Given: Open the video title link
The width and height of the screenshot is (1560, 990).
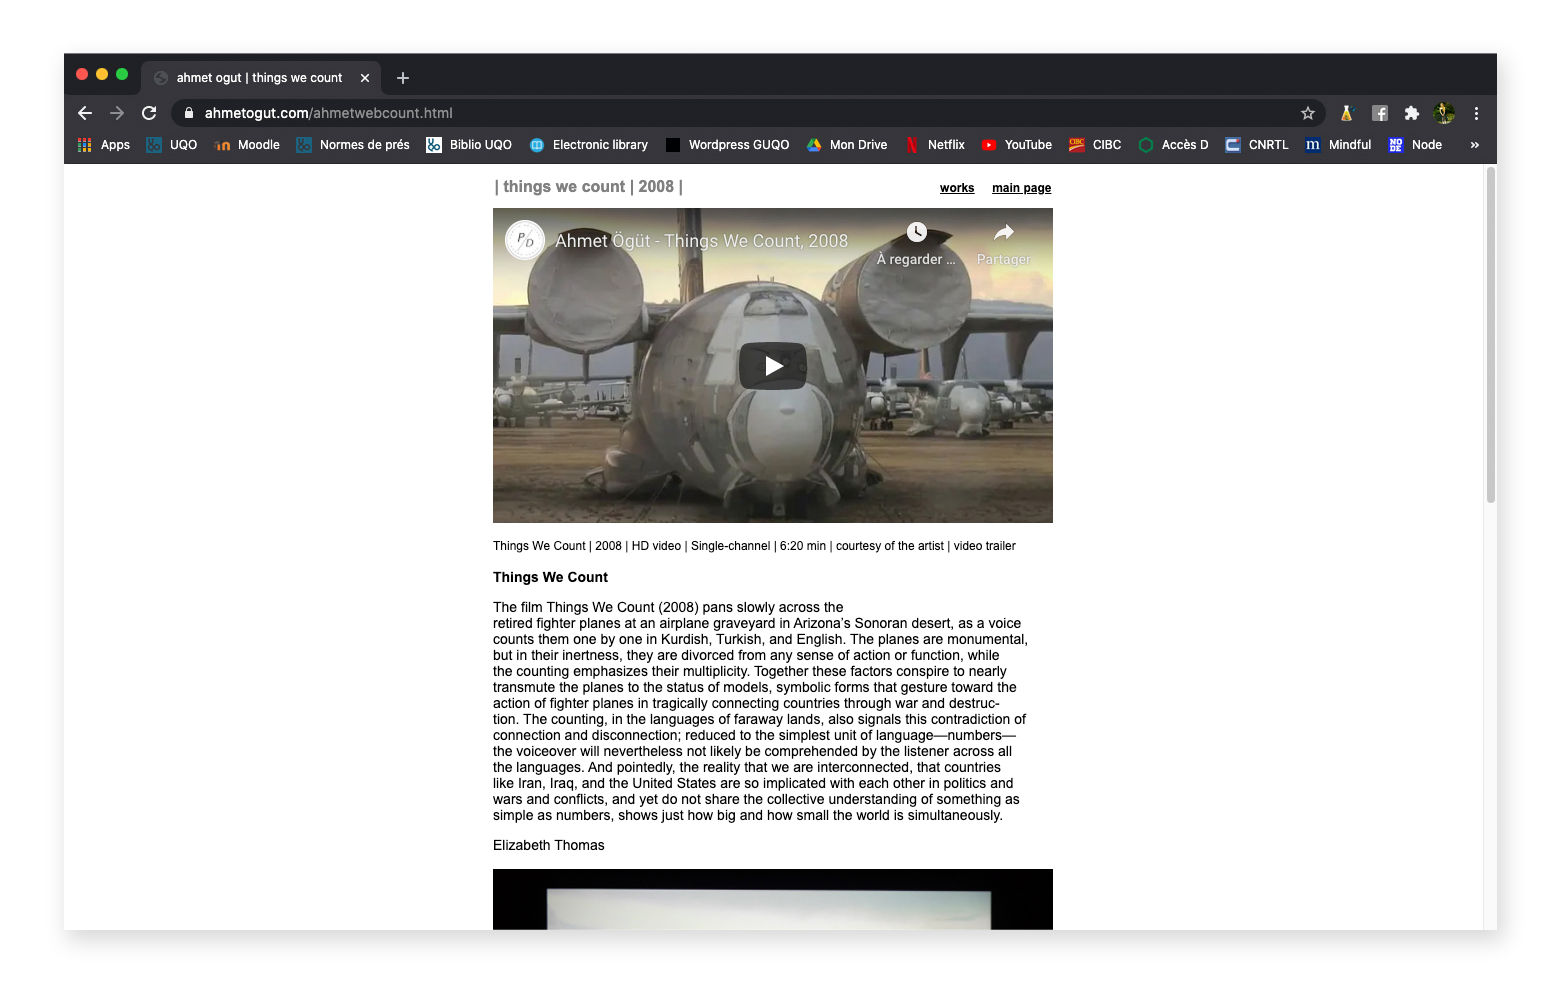Looking at the screenshot, I should 701,241.
